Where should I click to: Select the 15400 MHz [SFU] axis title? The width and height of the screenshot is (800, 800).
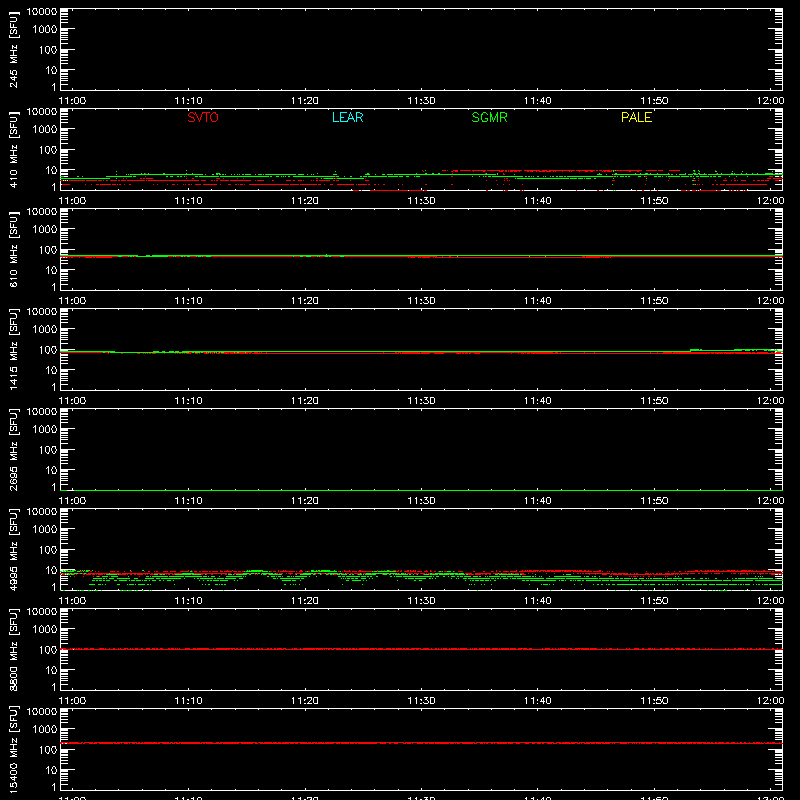click(13, 749)
